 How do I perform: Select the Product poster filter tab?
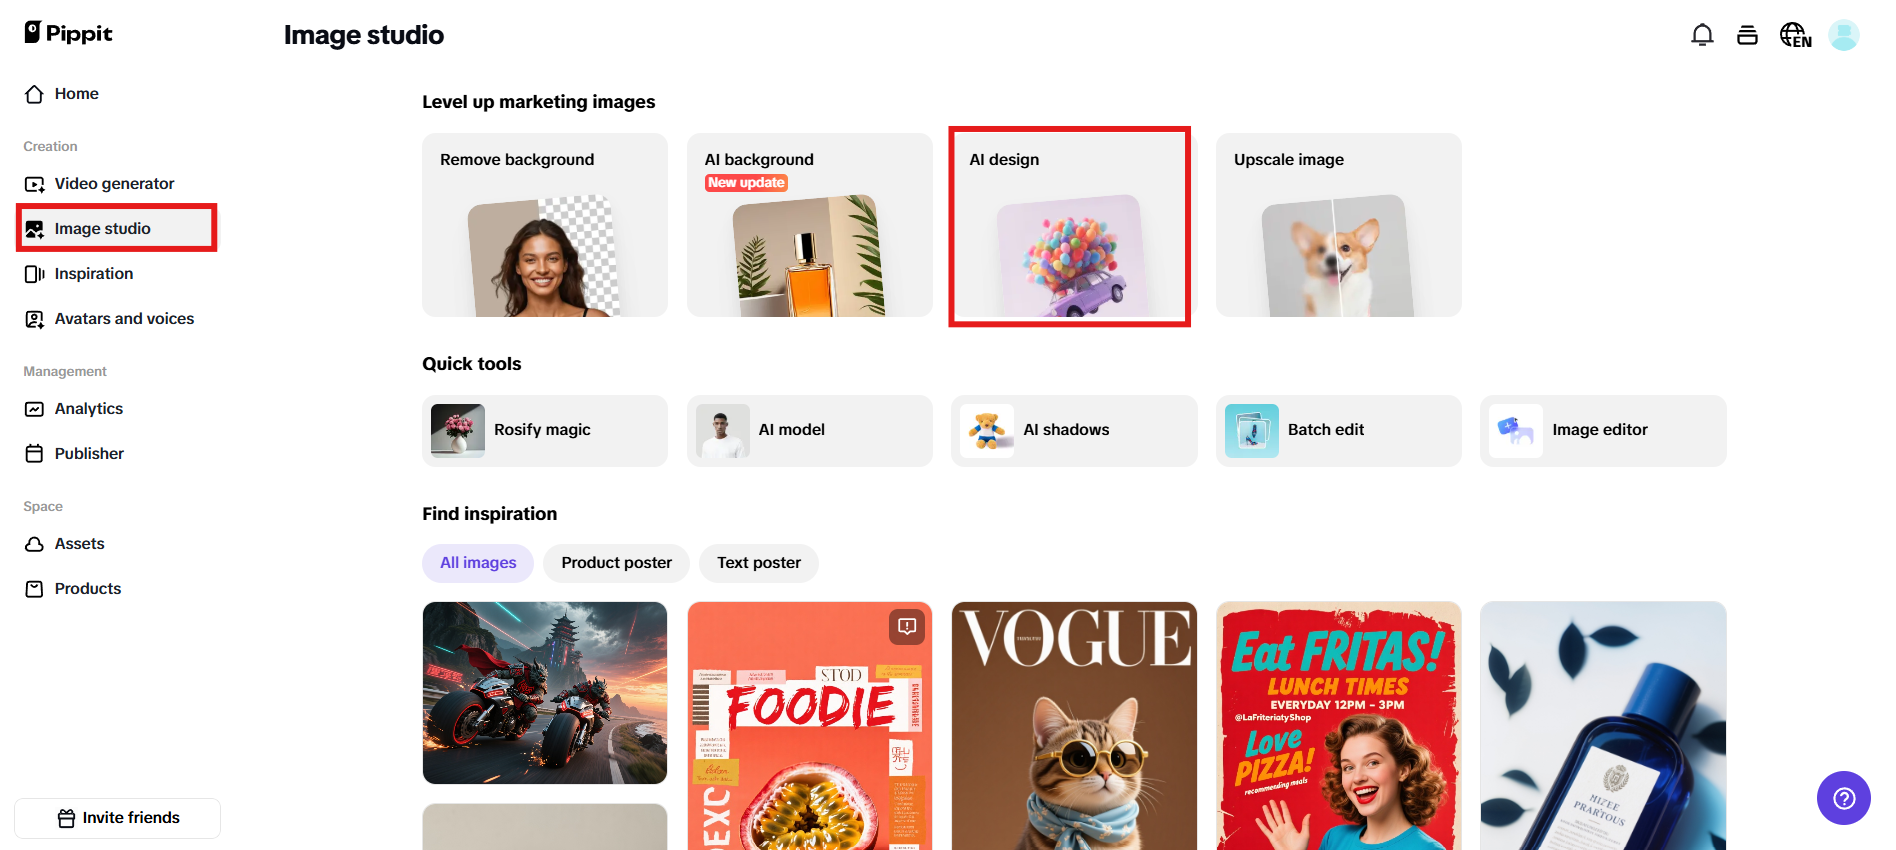click(x=616, y=563)
